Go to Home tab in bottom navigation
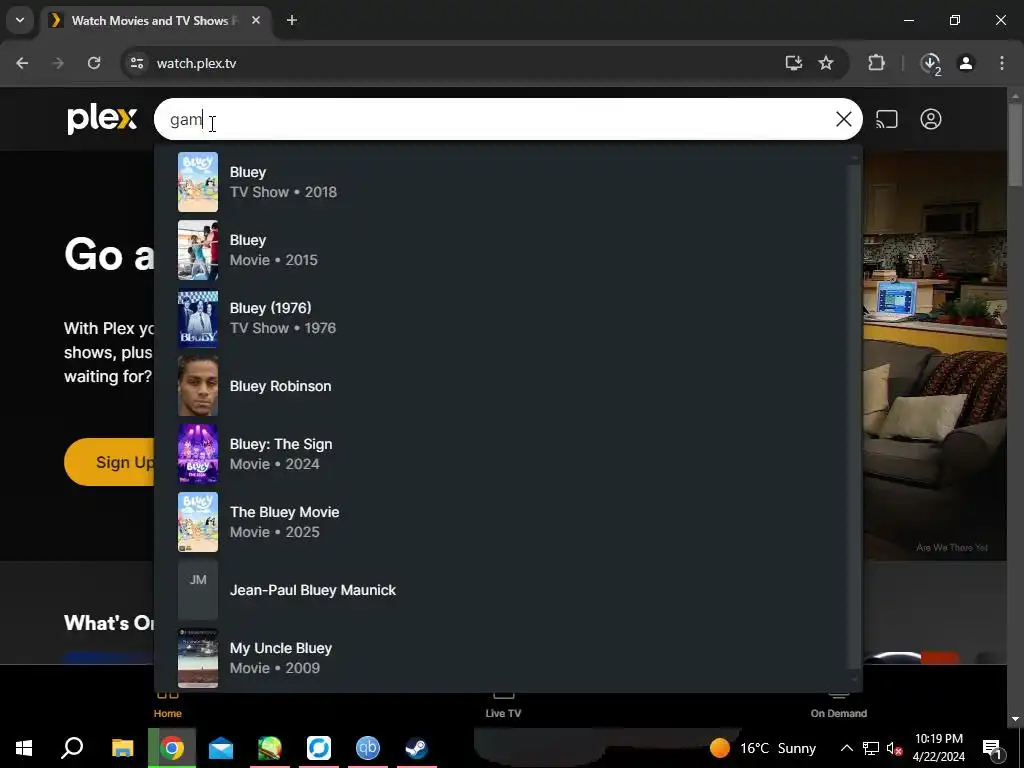Screen dimensions: 1024x768 coord(168,705)
